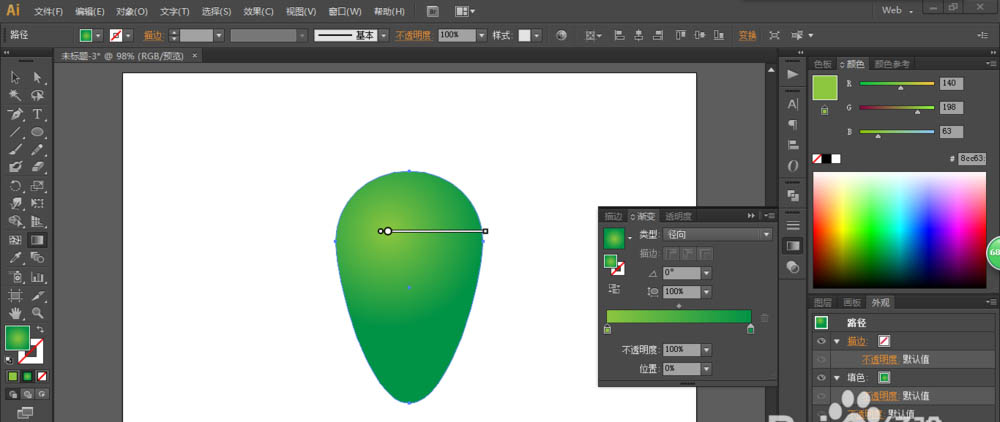Toggle visibility of 填色 fill row

pyautogui.click(x=821, y=378)
